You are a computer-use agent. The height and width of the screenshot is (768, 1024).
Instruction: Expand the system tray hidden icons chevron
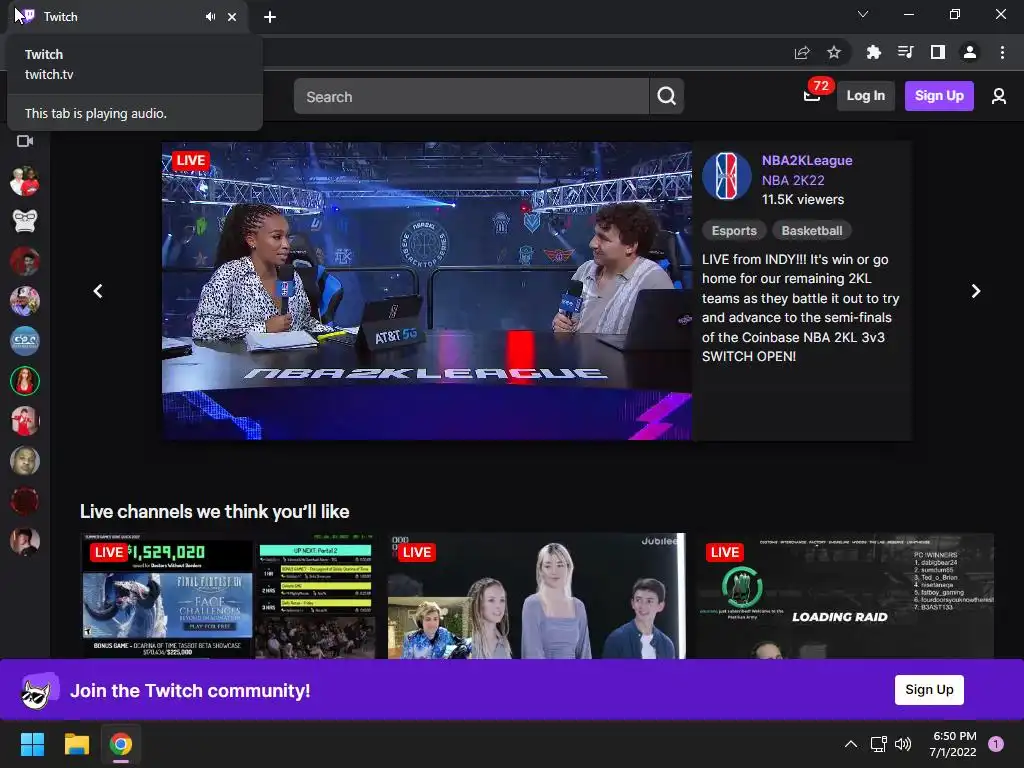851,744
